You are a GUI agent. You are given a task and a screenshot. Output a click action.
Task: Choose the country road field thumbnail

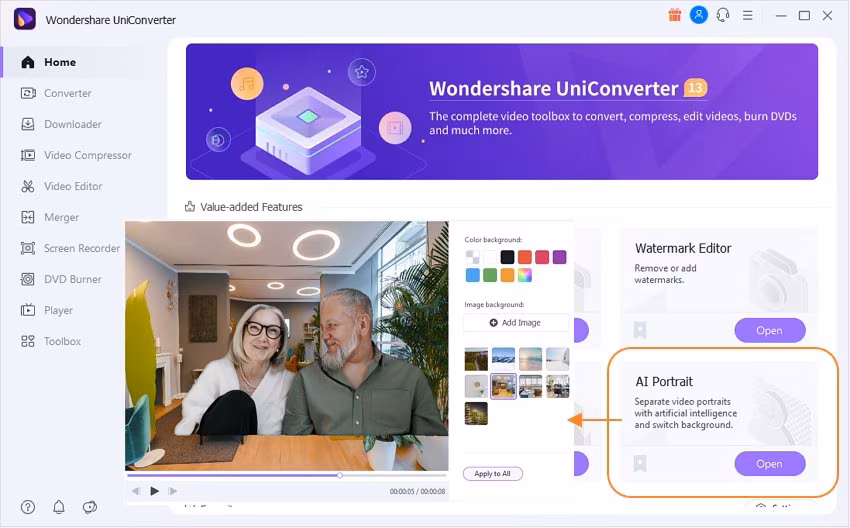pos(476,359)
